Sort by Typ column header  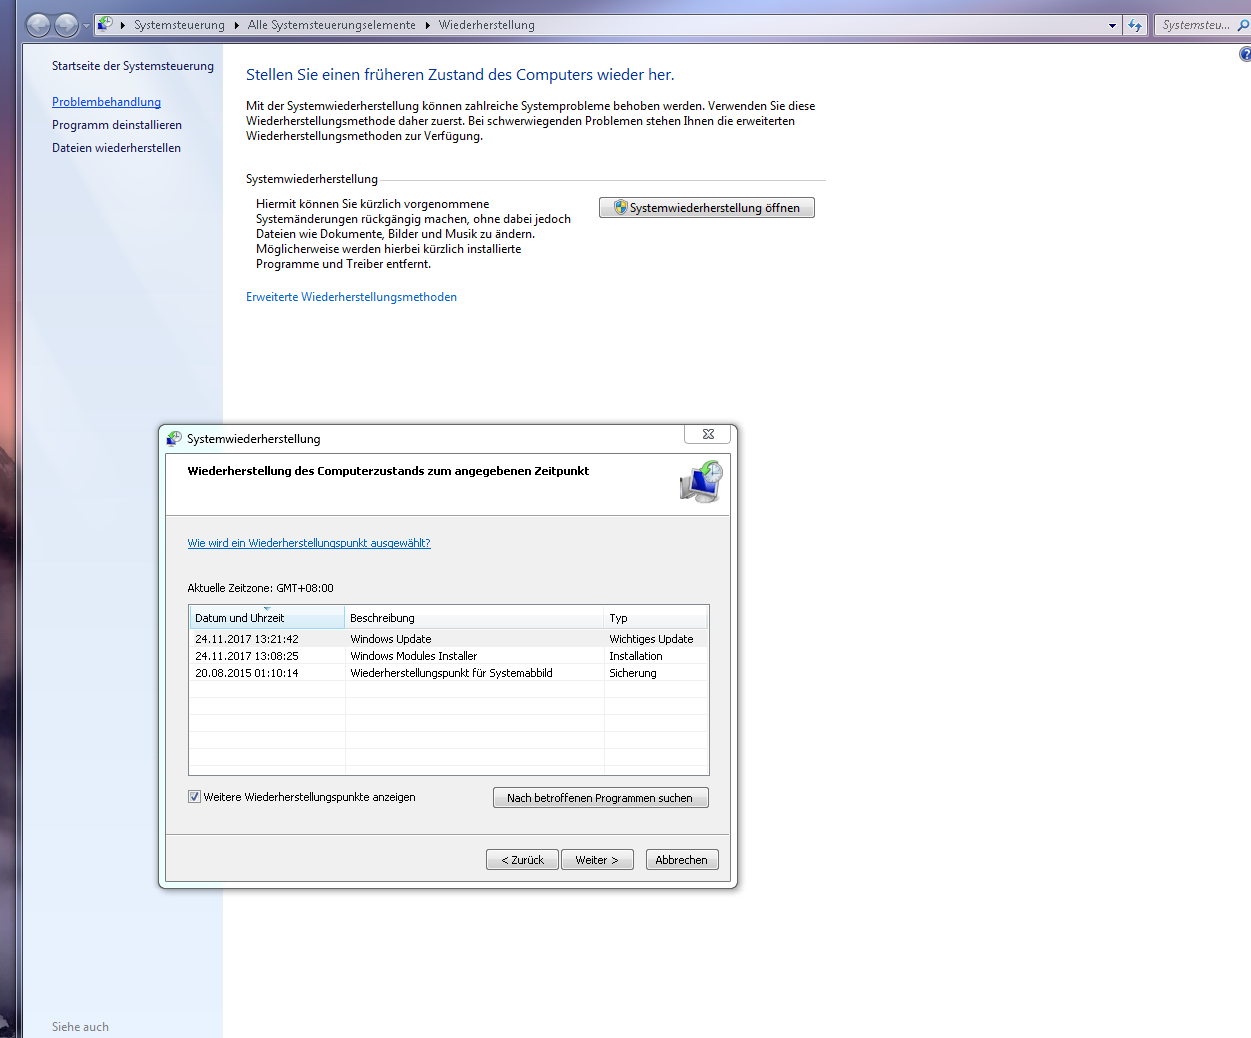tap(656, 618)
